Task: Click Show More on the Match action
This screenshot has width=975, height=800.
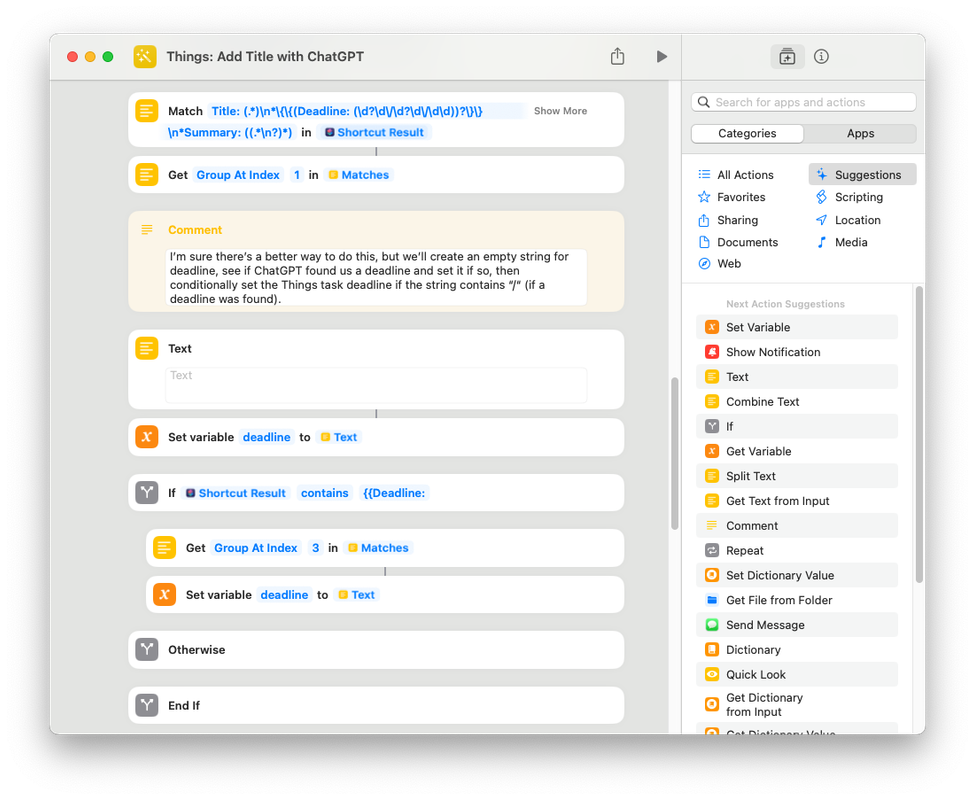Action: (560, 111)
